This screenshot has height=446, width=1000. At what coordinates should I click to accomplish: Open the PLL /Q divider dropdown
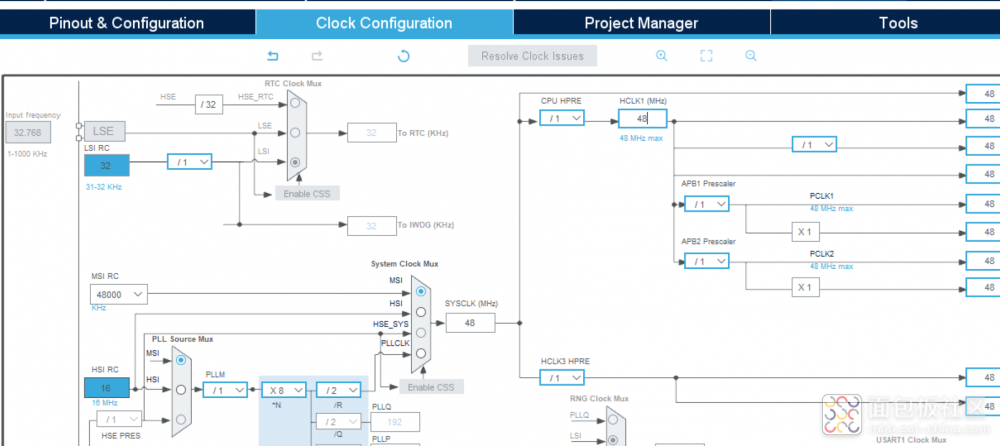(338, 422)
